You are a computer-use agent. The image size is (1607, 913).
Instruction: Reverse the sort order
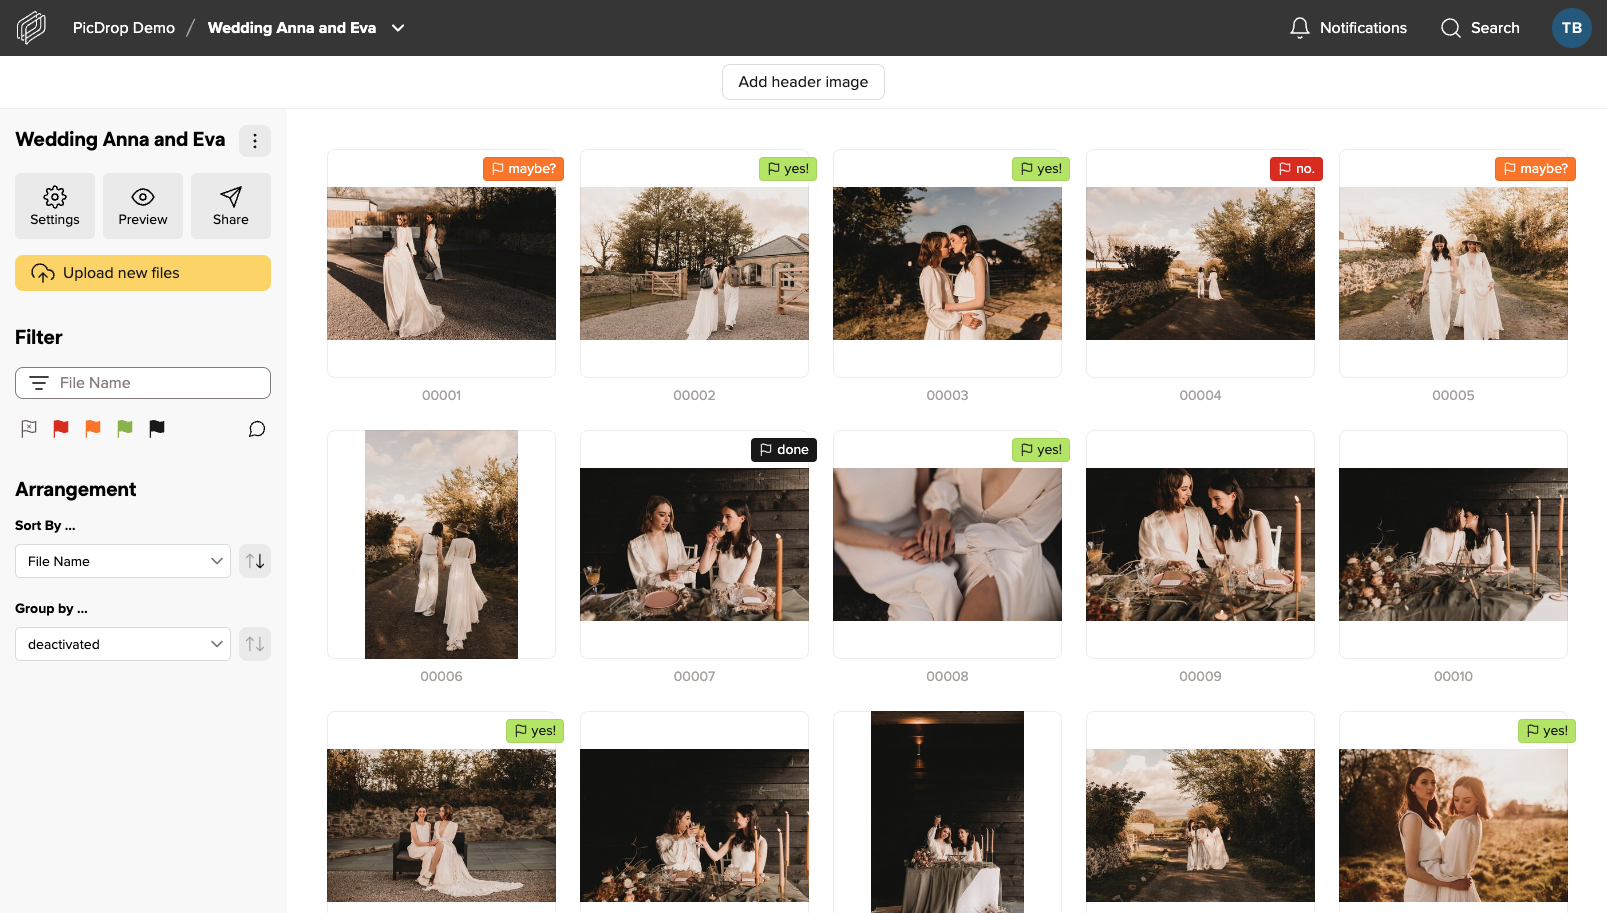tap(255, 561)
